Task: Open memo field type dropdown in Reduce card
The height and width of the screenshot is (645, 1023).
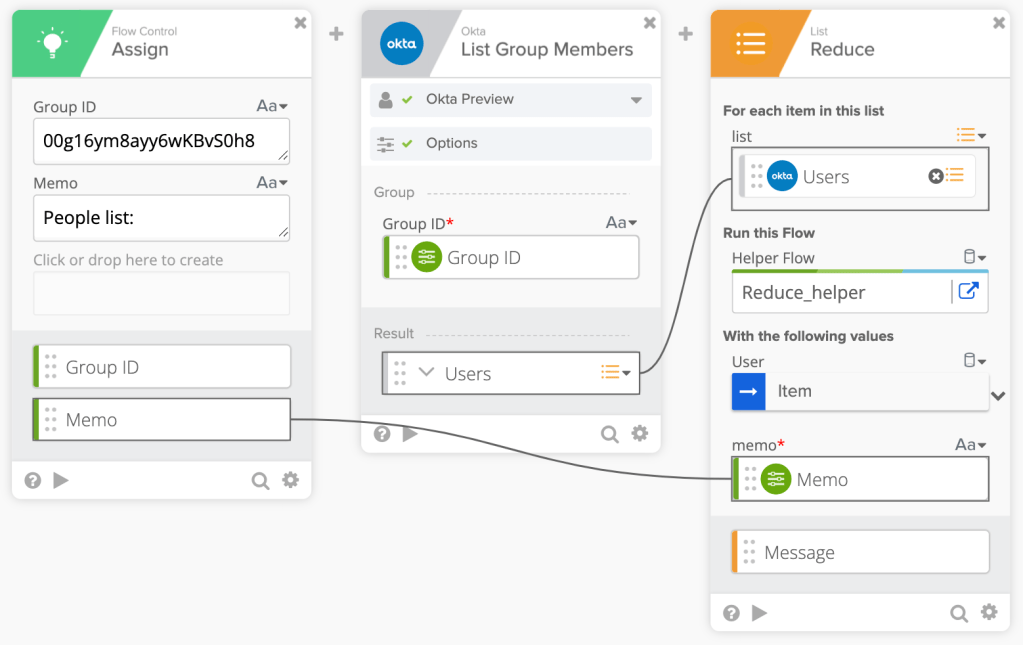Action: (970, 445)
